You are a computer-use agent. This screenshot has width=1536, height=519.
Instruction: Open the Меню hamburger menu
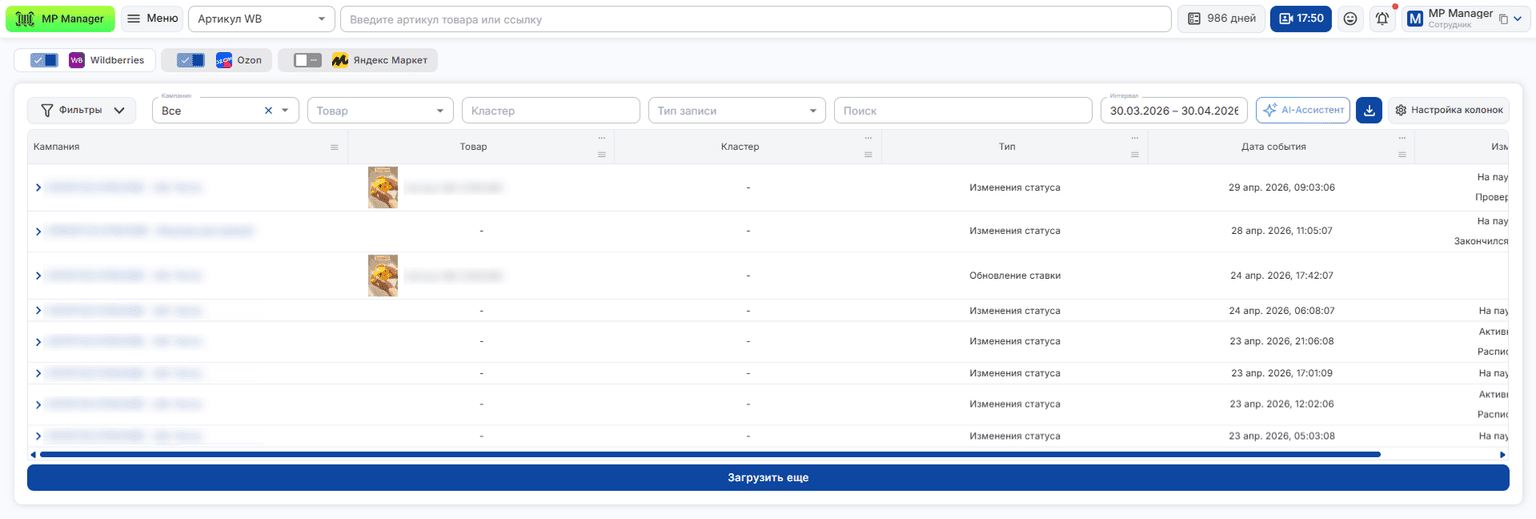pyautogui.click(x=152, y=18)
